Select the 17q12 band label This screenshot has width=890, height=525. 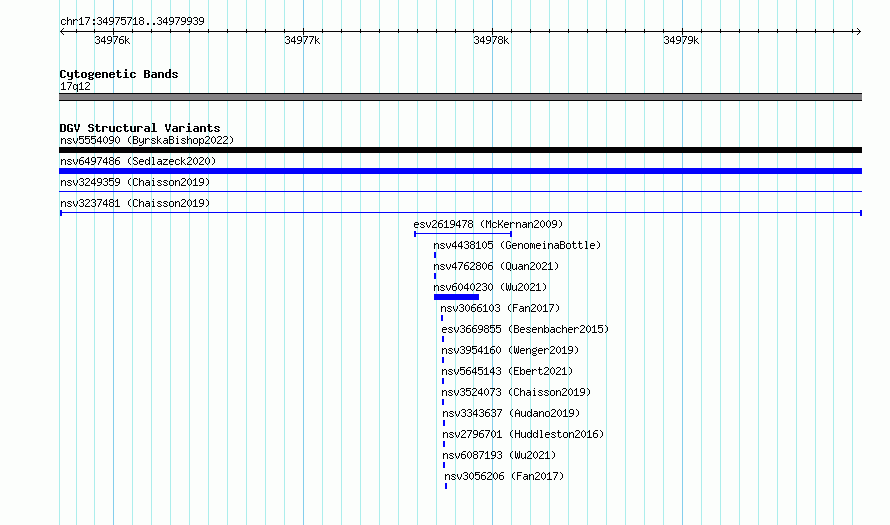pyautogui.click(x=75, y=86)
